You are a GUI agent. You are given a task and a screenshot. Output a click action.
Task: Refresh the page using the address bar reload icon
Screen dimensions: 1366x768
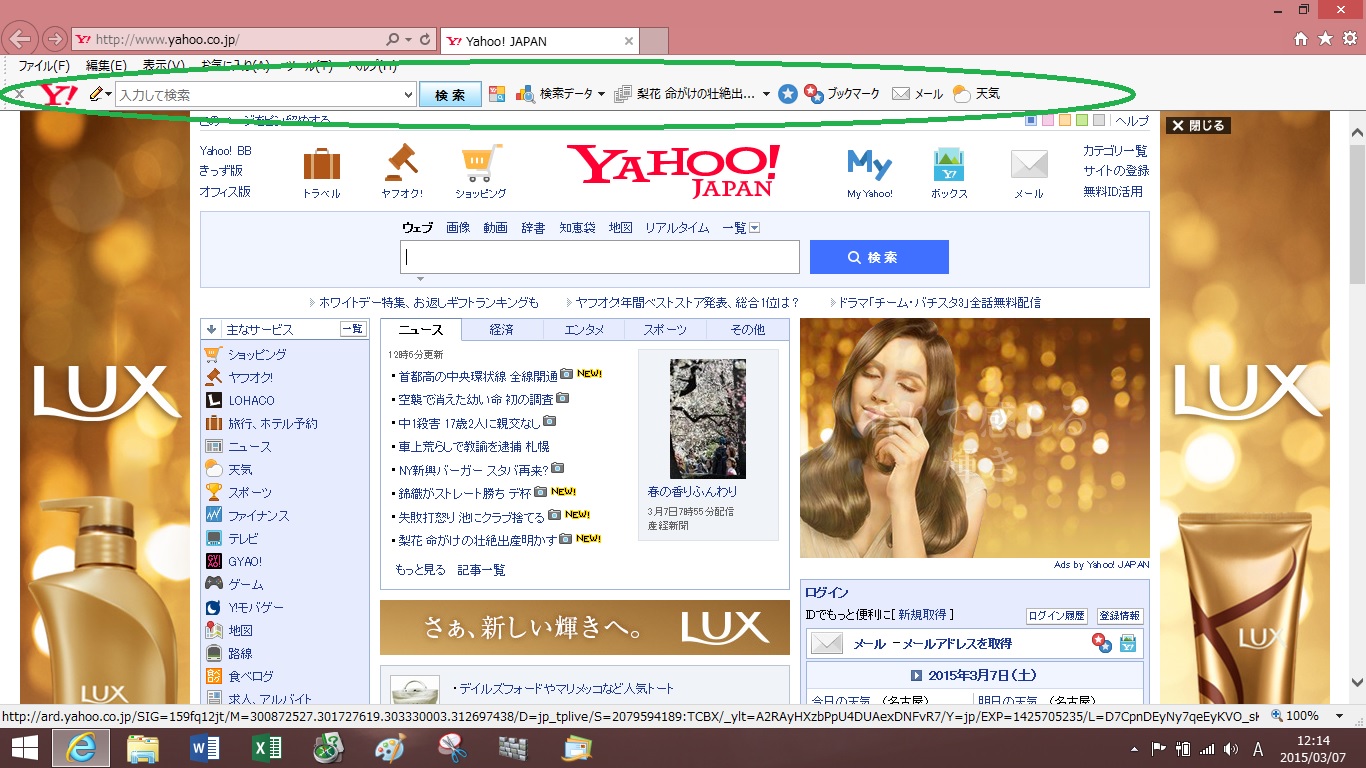[426, 40]
